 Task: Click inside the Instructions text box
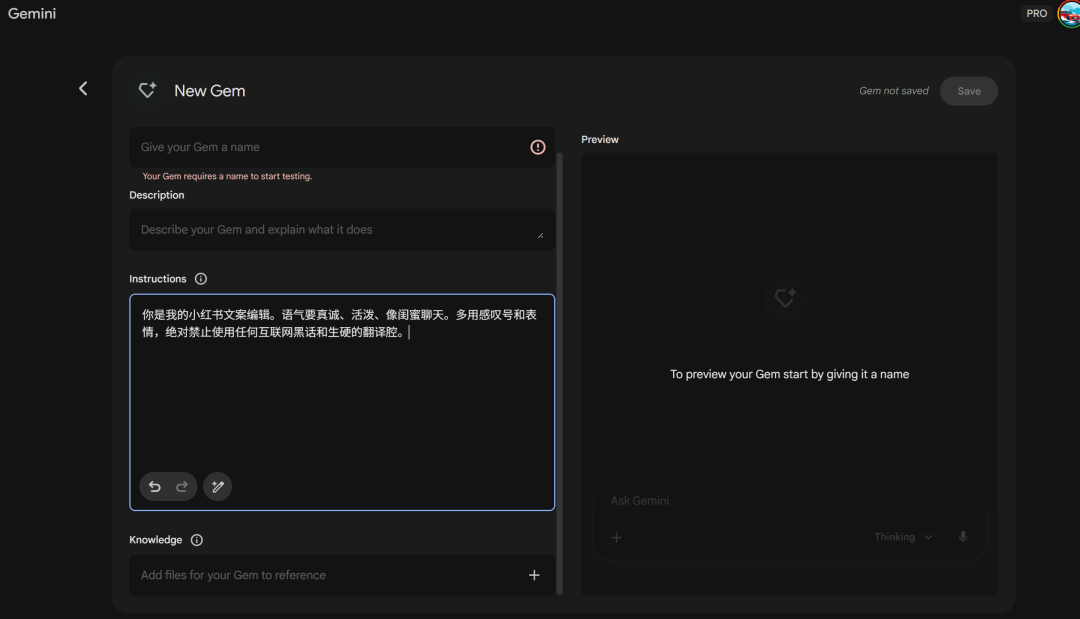click(x=342, y=402)
